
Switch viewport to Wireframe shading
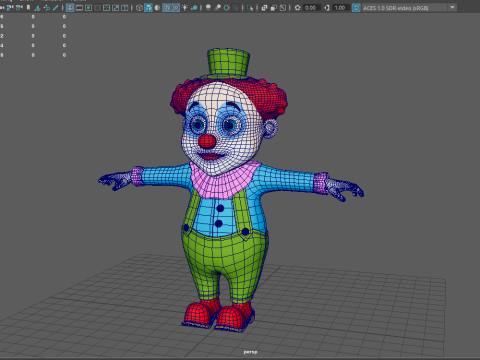(139, 8)
